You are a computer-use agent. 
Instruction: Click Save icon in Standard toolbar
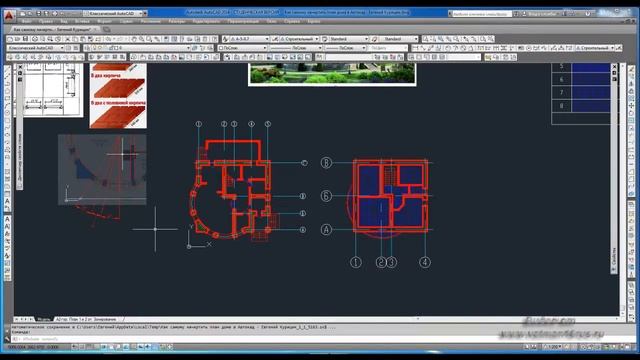pyautogui.click(x=25, y=39)
